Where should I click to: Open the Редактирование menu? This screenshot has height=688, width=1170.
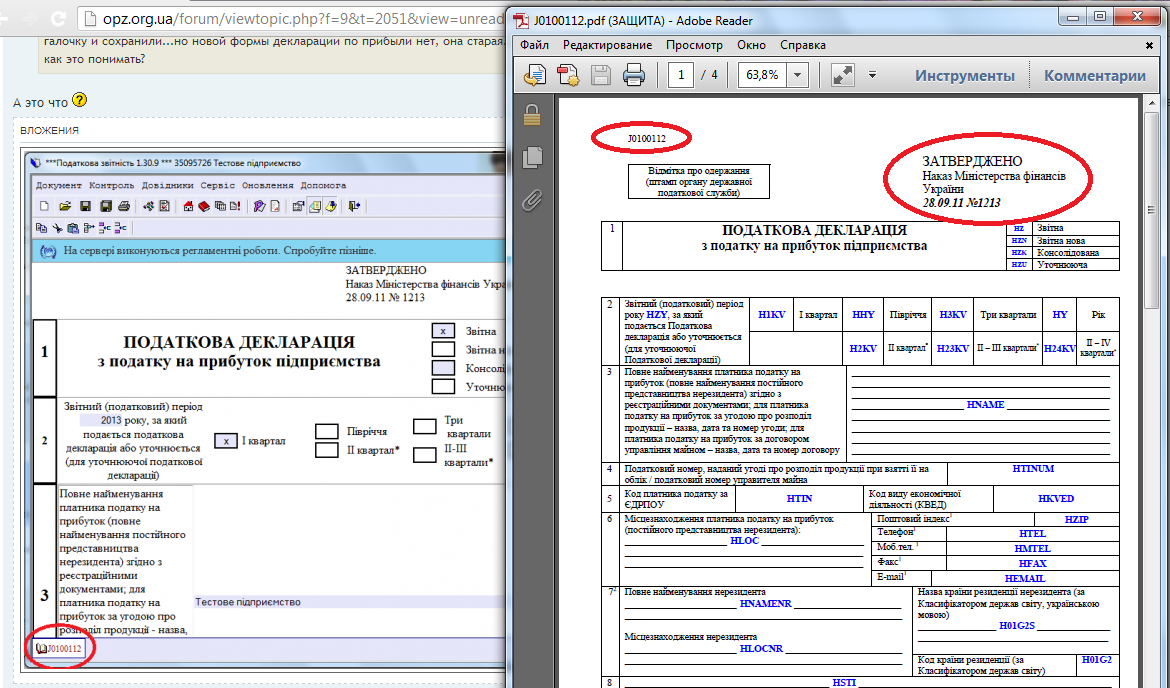(607, 45)
